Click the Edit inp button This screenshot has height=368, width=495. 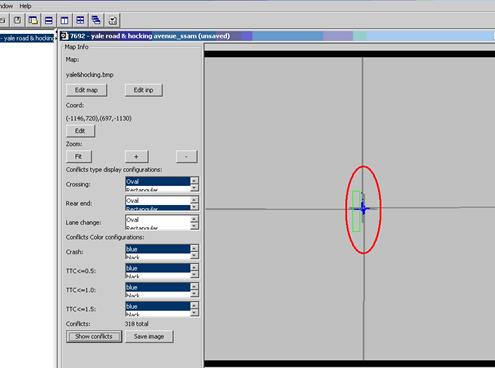[x=144, y=90]
